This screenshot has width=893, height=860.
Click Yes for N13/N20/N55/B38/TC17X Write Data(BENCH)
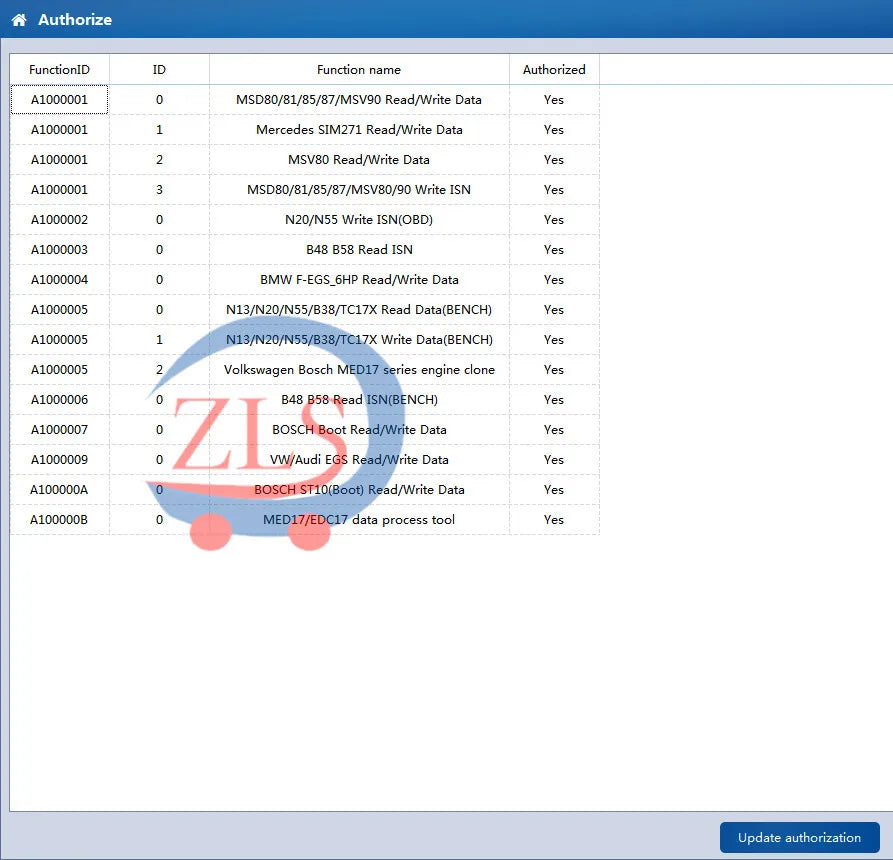554,340
